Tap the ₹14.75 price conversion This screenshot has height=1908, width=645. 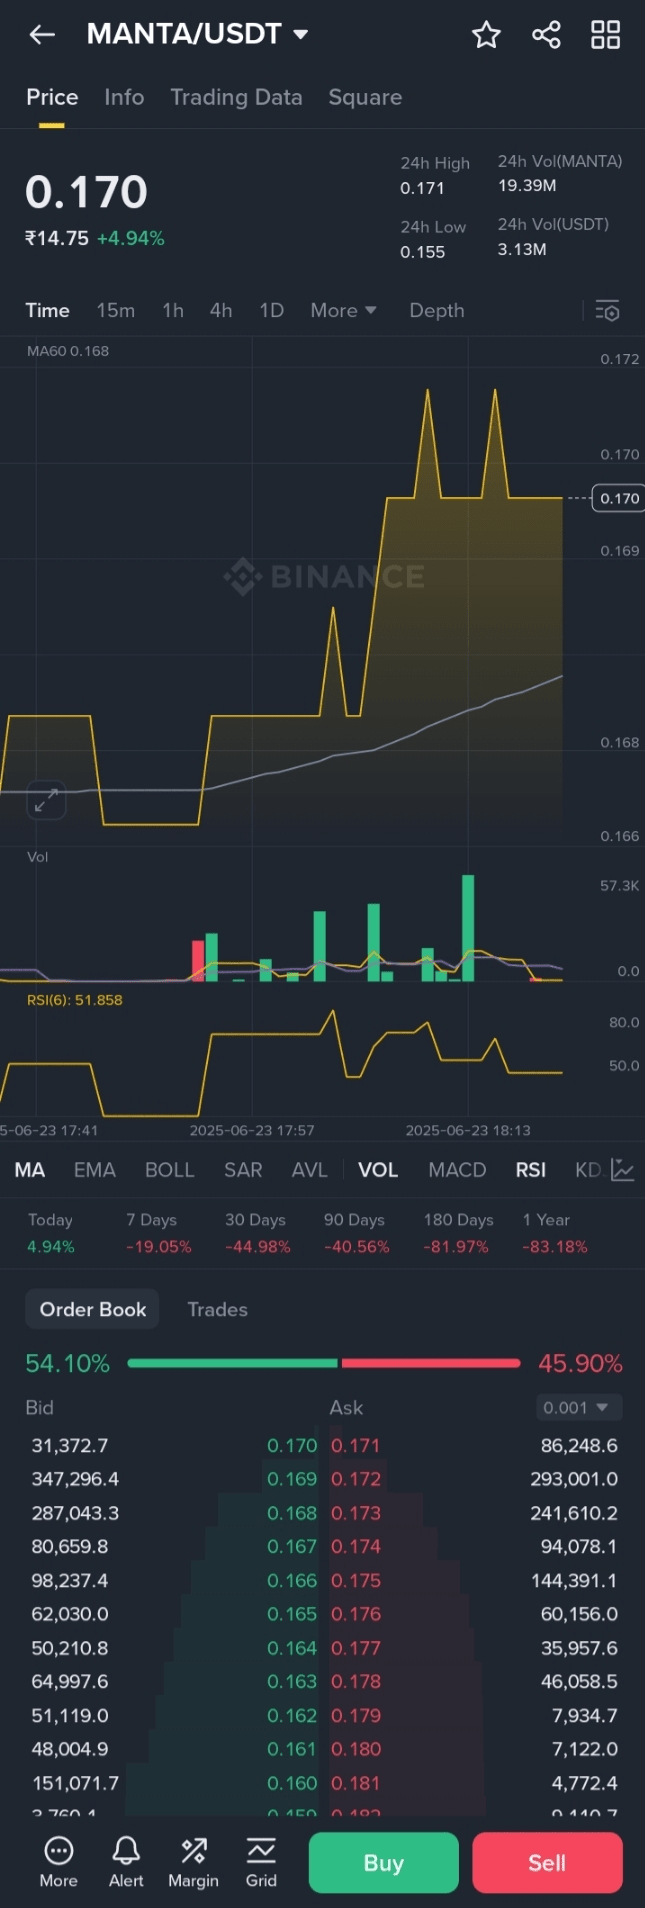pos(57,238)
